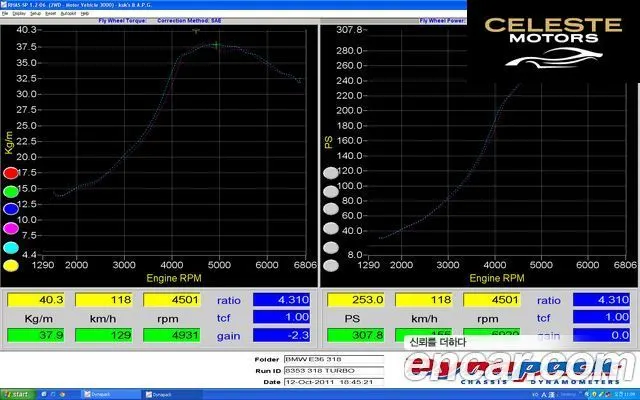
Task: Open the Setup menu
Action: click(x=36, y=13)
